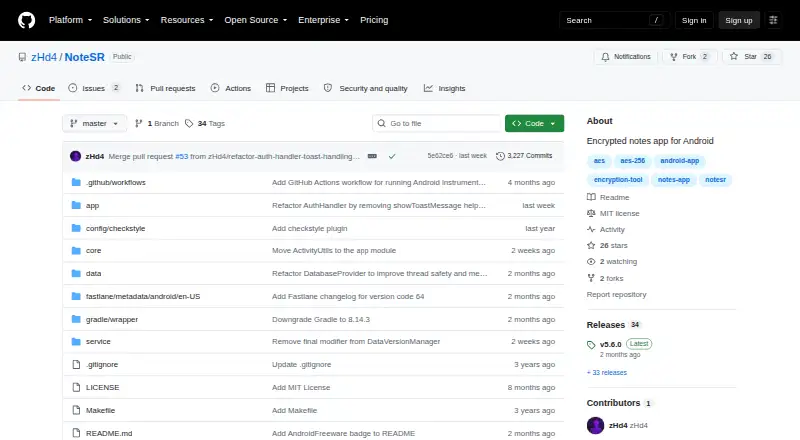
Task: Expand the commit message ellipsis button
Action: (372, 156)
